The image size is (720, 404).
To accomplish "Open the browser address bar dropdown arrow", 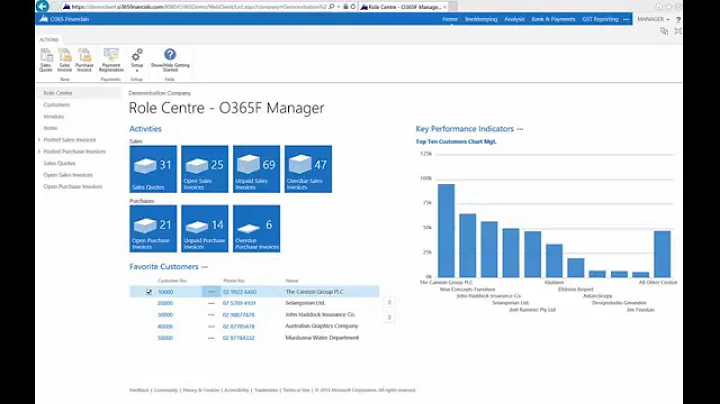I will pyautogui.click(x=339, y=6).
